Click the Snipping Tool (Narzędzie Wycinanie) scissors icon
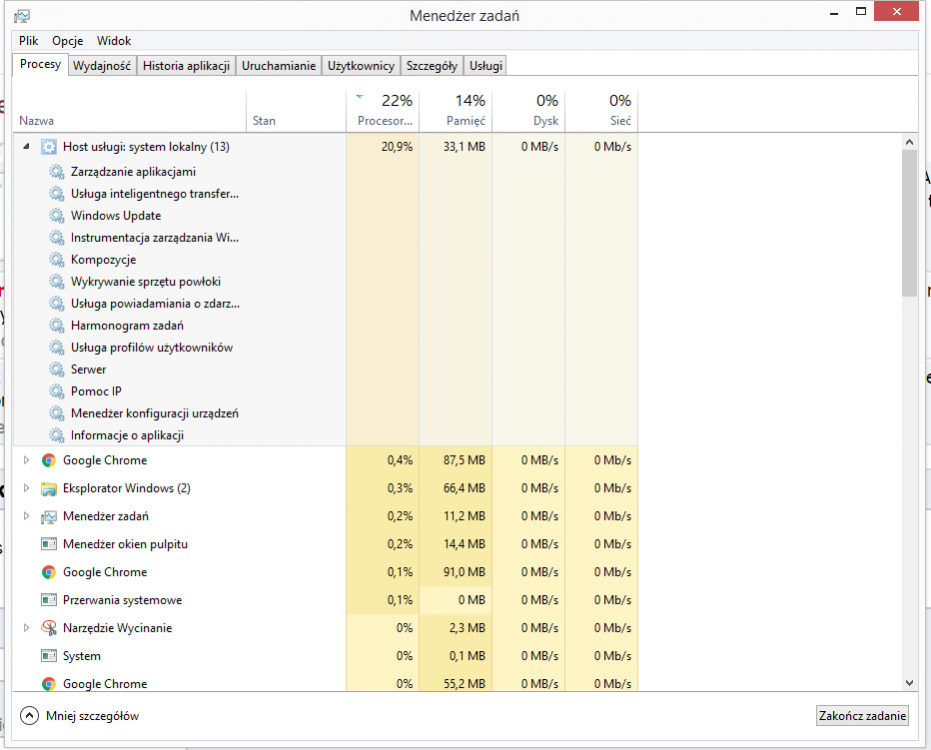 click(49, 628)
